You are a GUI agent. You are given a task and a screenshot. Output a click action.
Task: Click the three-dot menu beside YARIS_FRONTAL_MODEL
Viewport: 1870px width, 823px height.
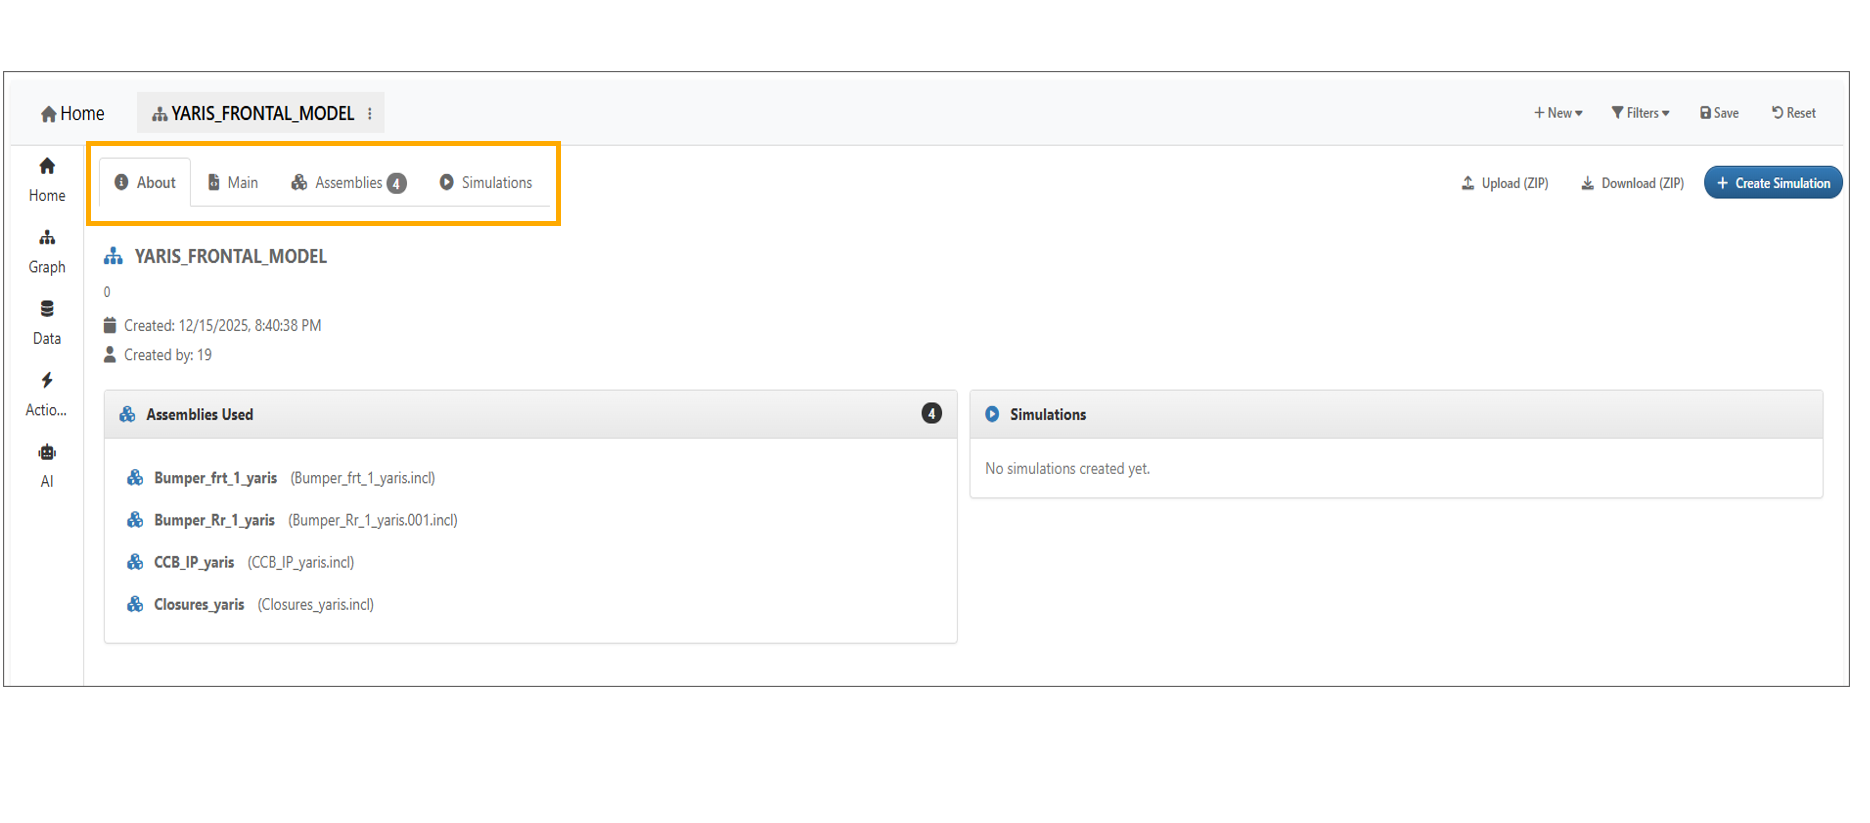pos(370,114)
